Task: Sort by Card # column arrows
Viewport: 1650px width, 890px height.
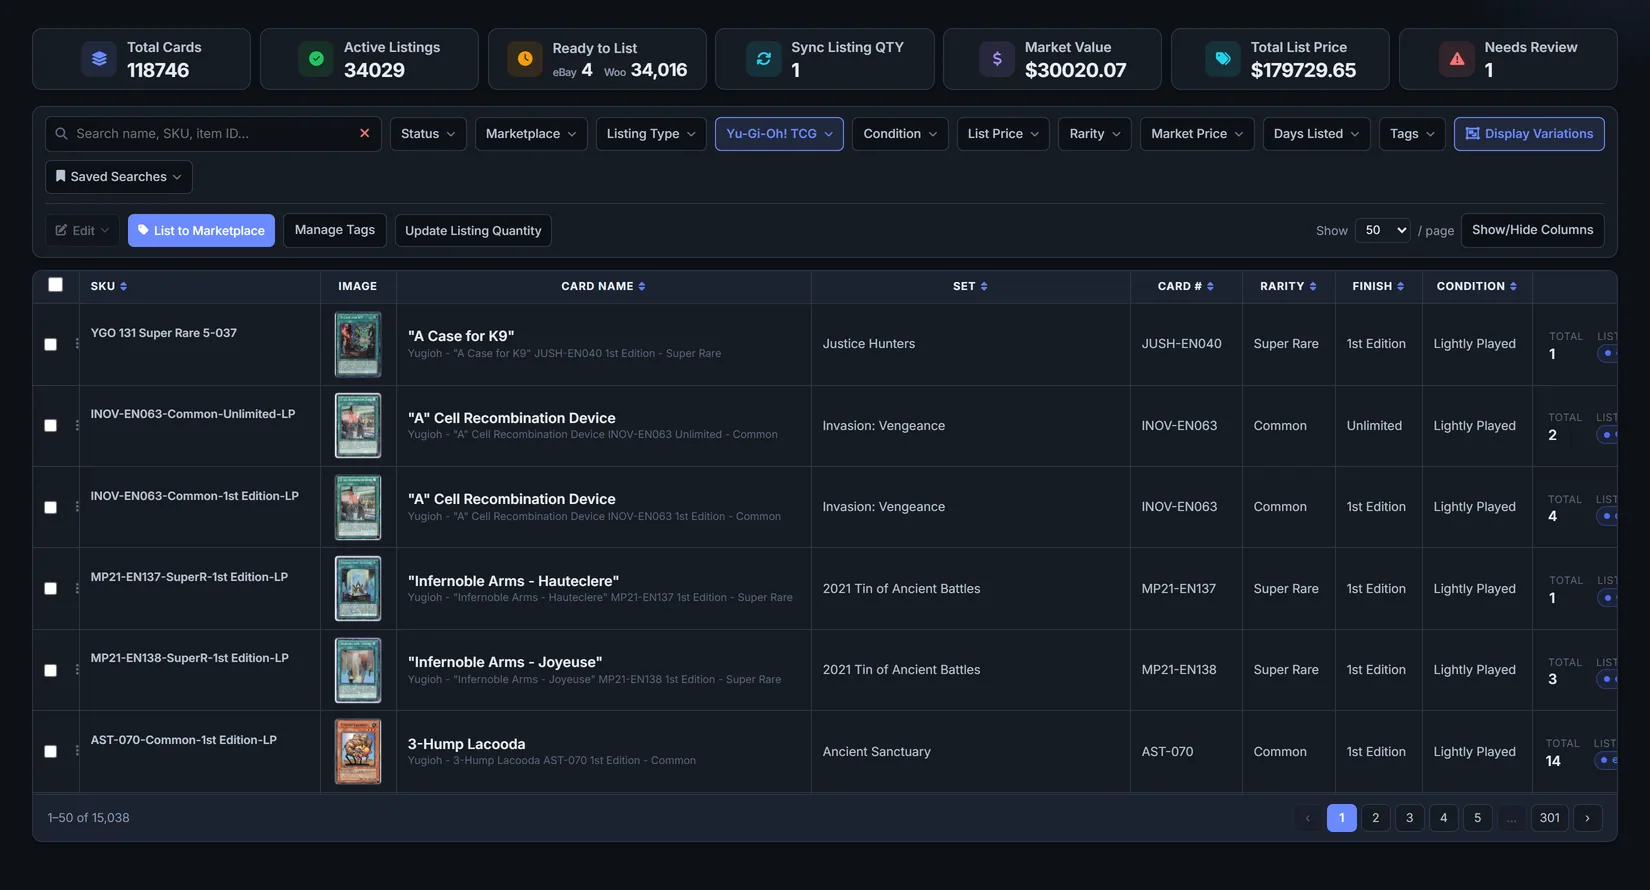Action: click(1210, 286)
